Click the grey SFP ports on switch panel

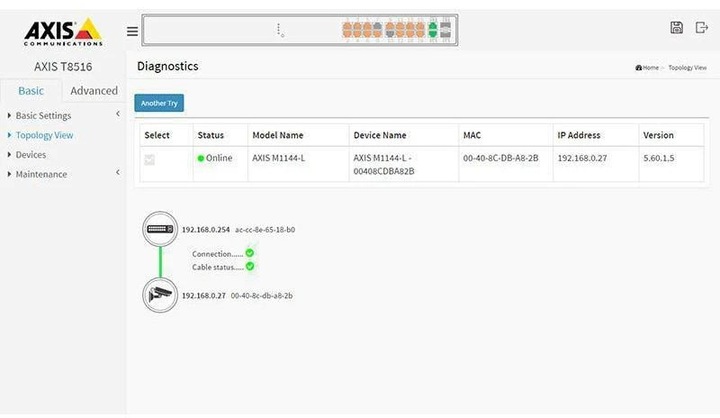point(445,30)
